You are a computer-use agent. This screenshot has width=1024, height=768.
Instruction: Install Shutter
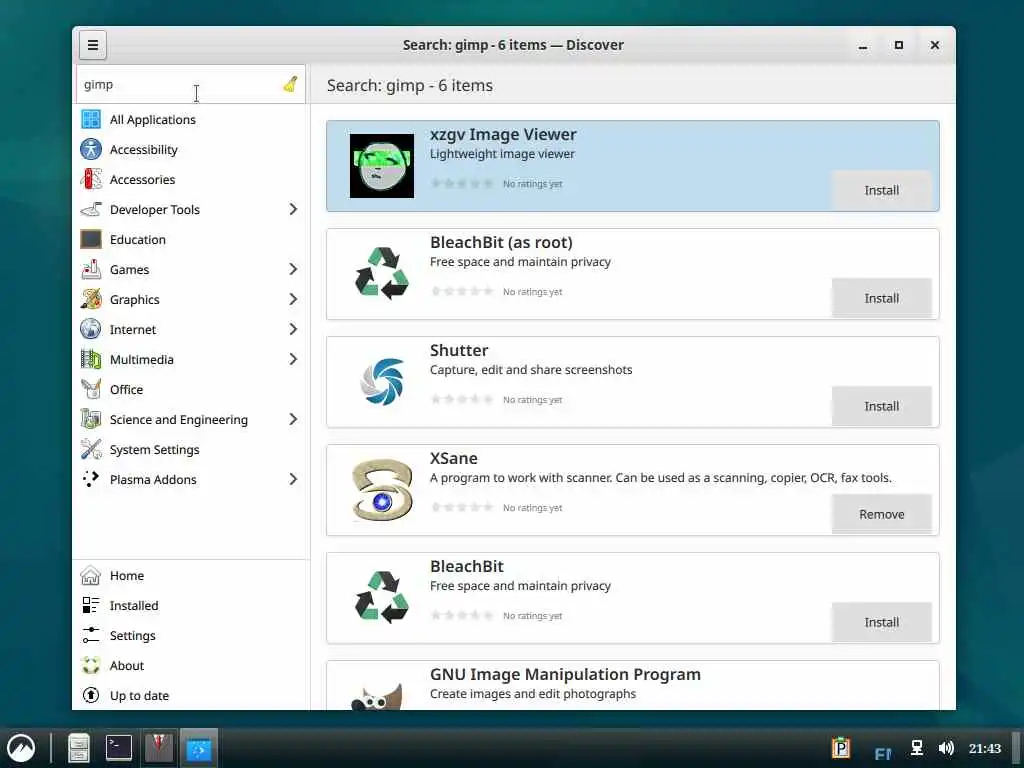(882, 406)
